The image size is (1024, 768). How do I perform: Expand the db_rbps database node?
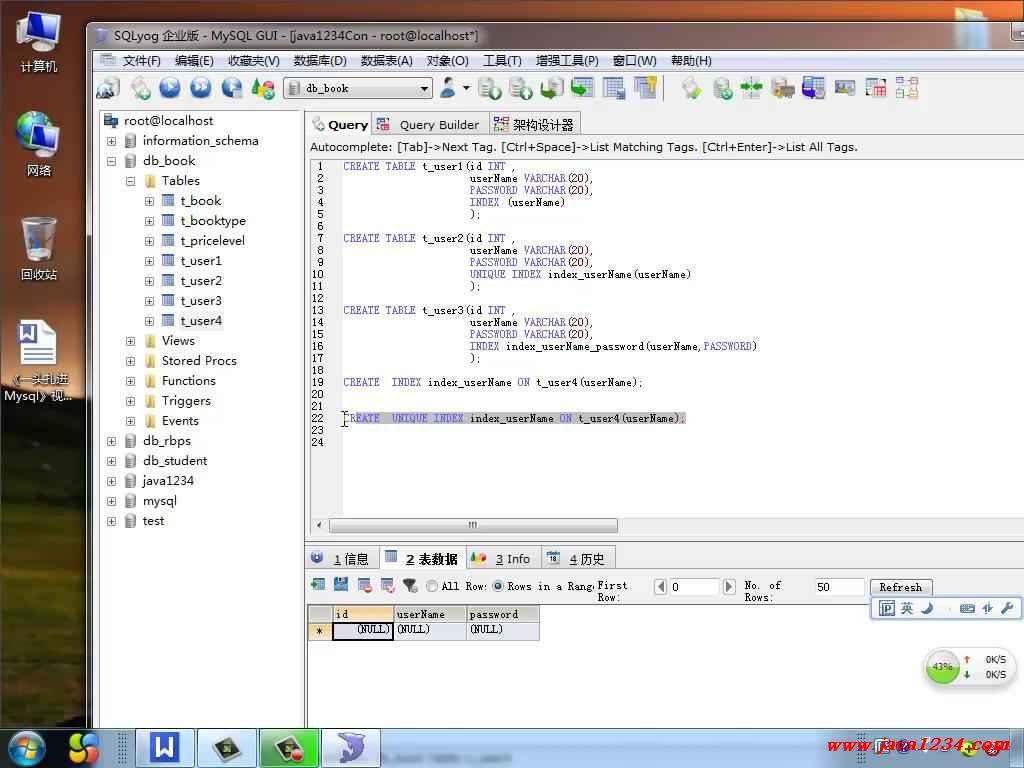point(112,441)
